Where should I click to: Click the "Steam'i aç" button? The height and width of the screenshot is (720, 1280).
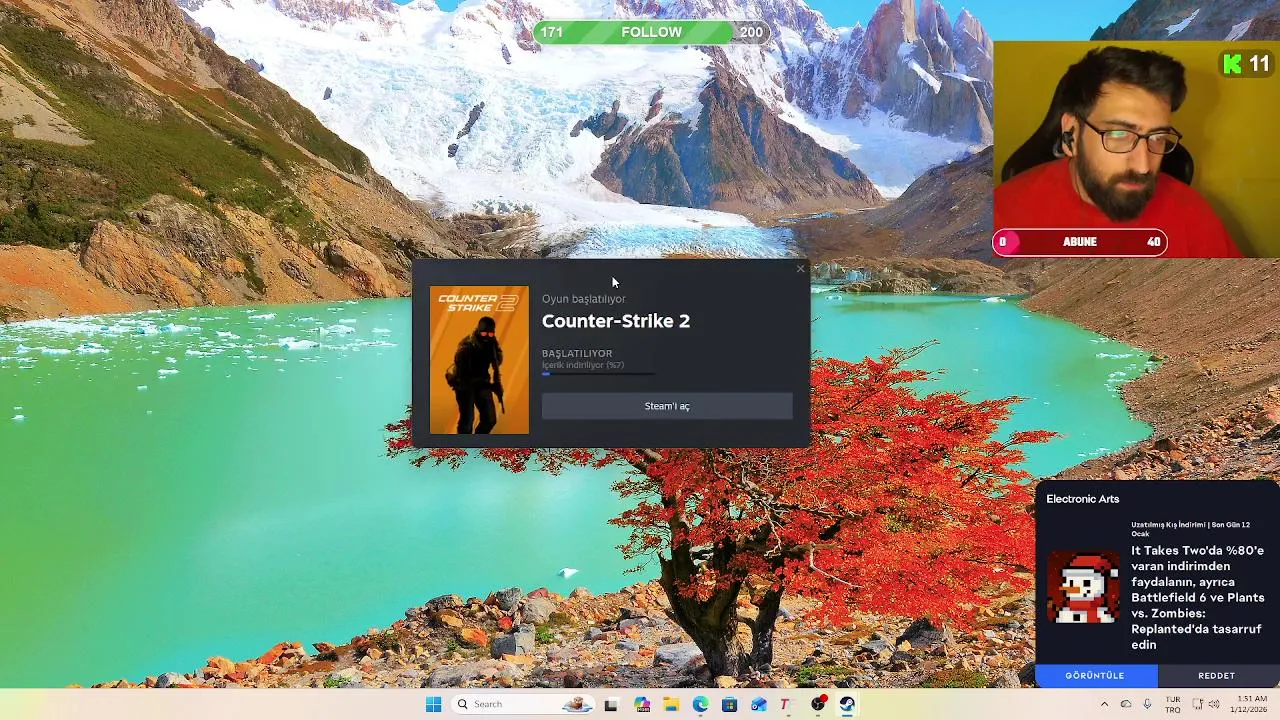667,406
